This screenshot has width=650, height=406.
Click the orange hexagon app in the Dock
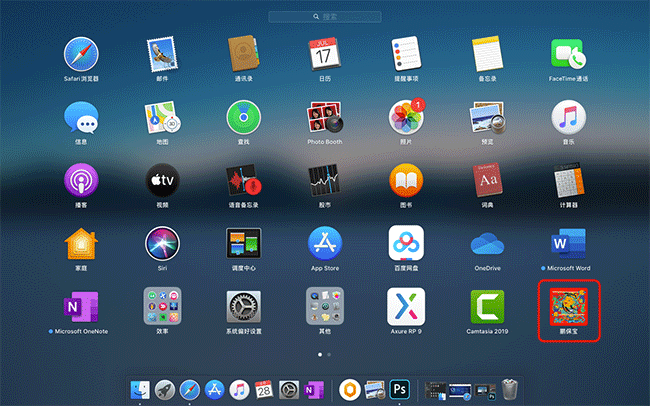point(349,390)
